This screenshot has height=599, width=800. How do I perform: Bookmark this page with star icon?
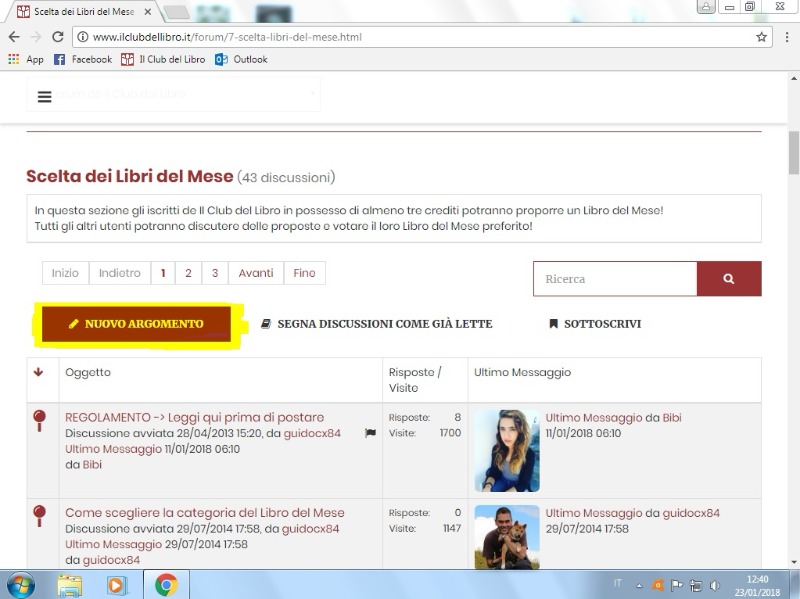coord(761,37)
